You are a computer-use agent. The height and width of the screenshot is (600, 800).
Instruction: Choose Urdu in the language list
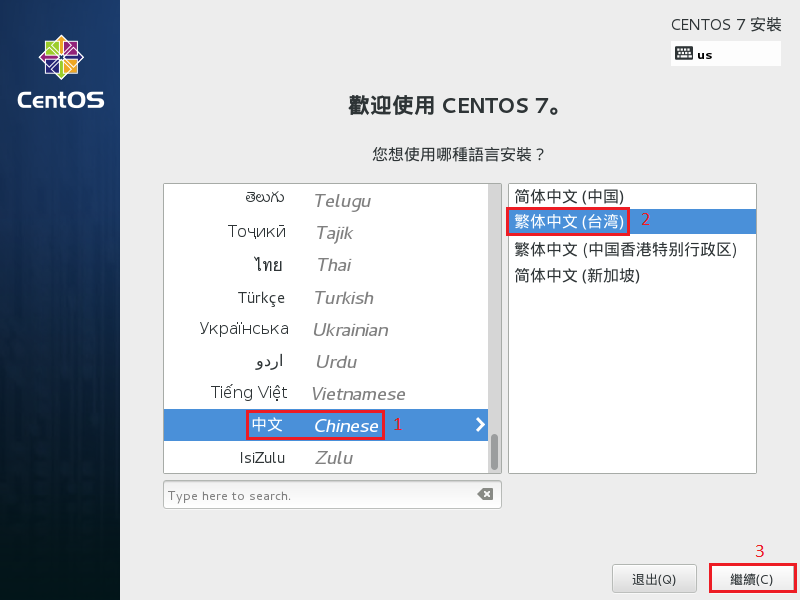pos(326,361)
